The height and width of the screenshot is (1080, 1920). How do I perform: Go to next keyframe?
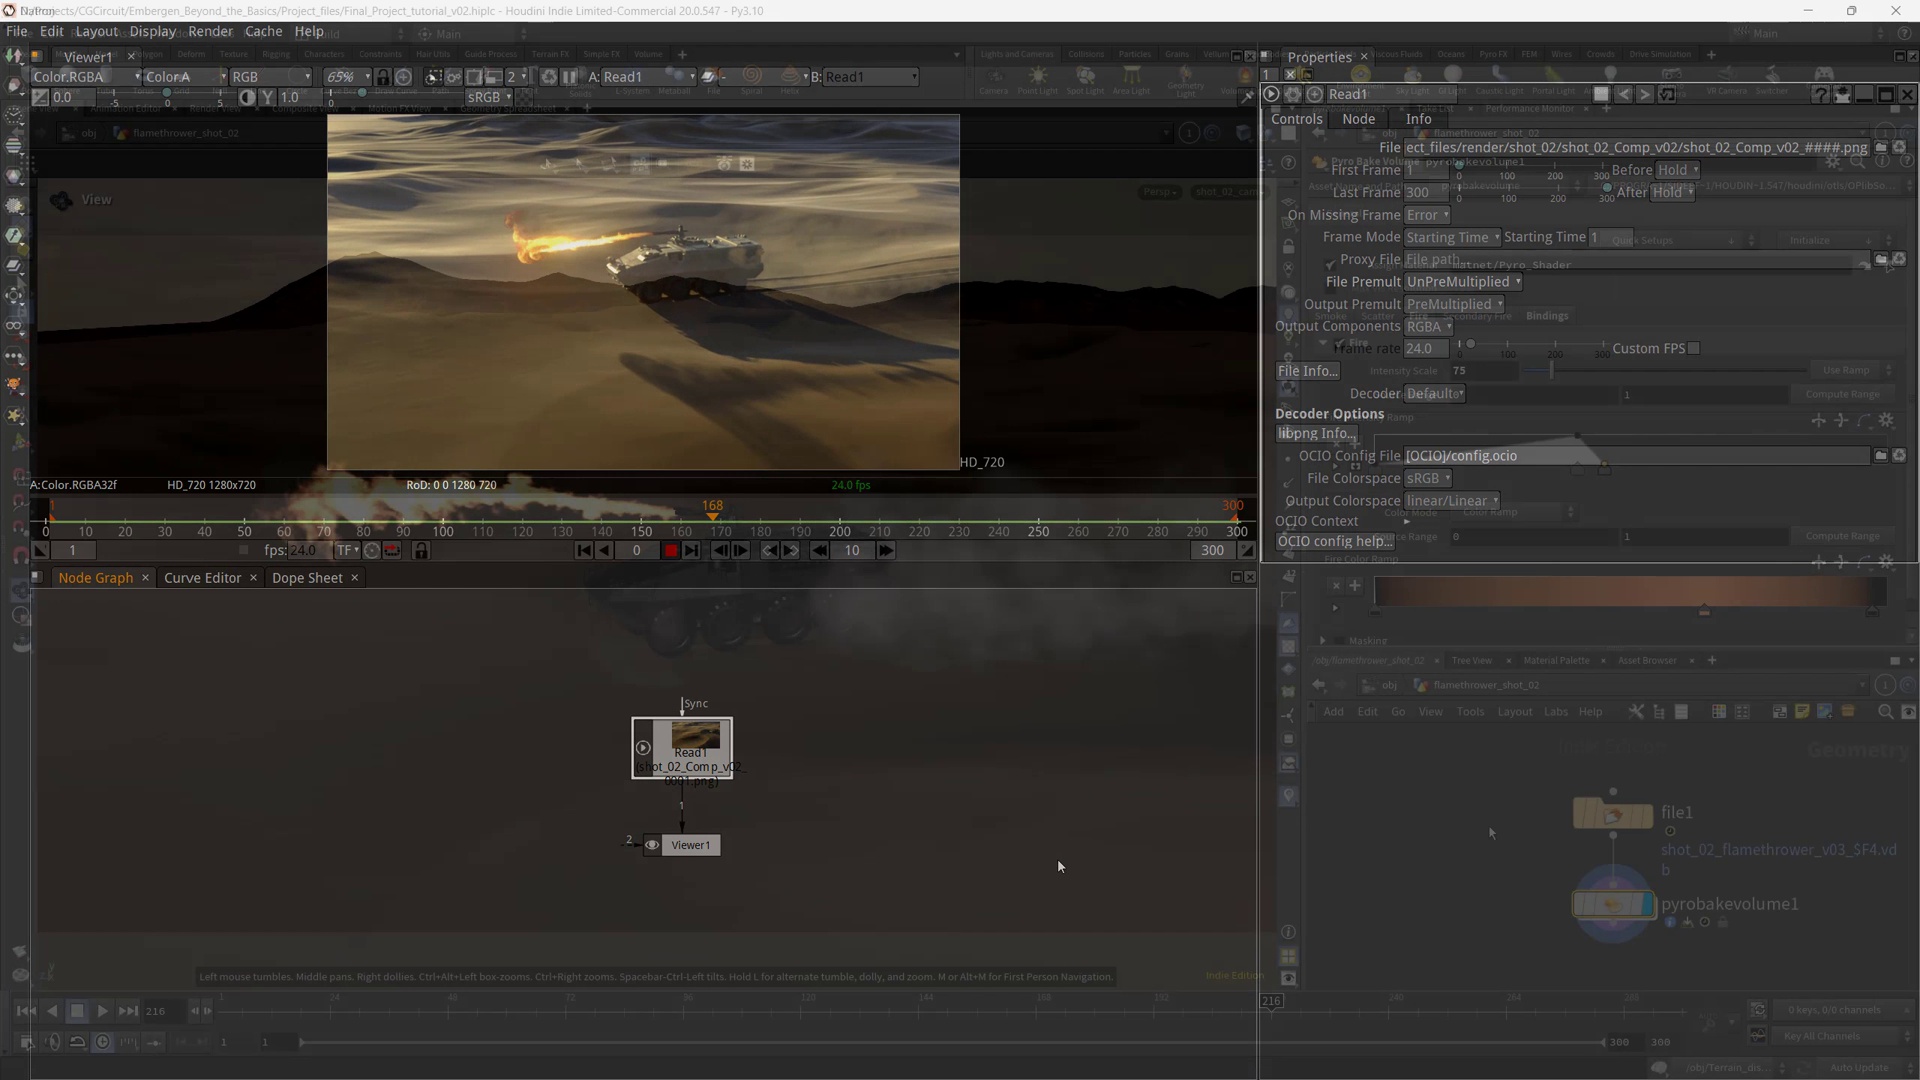[790, 550]
